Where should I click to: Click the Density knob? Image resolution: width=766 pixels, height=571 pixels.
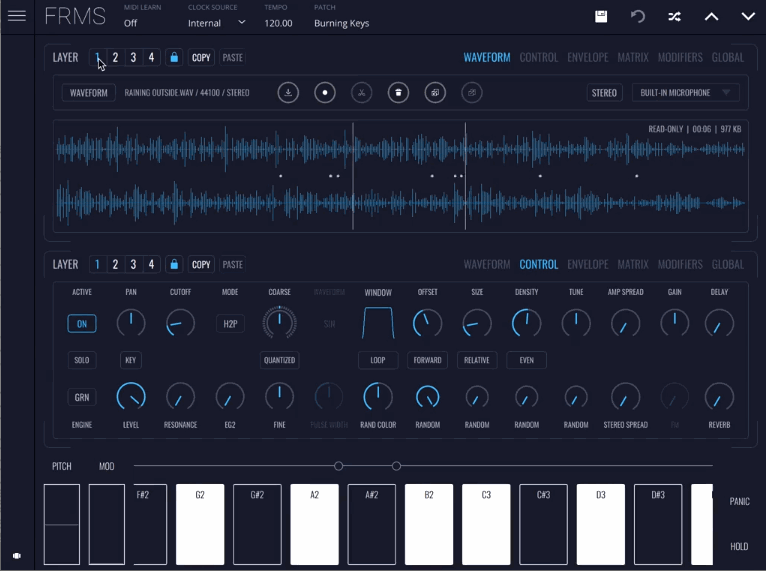pos(526,323)
